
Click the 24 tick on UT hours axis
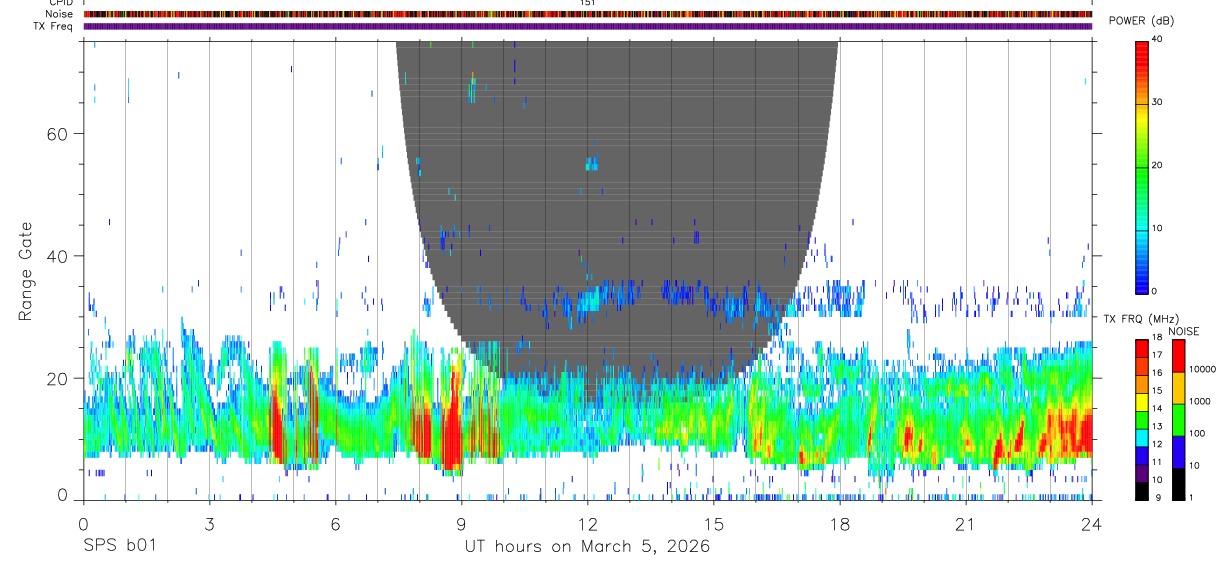(x=1092, y=524)
